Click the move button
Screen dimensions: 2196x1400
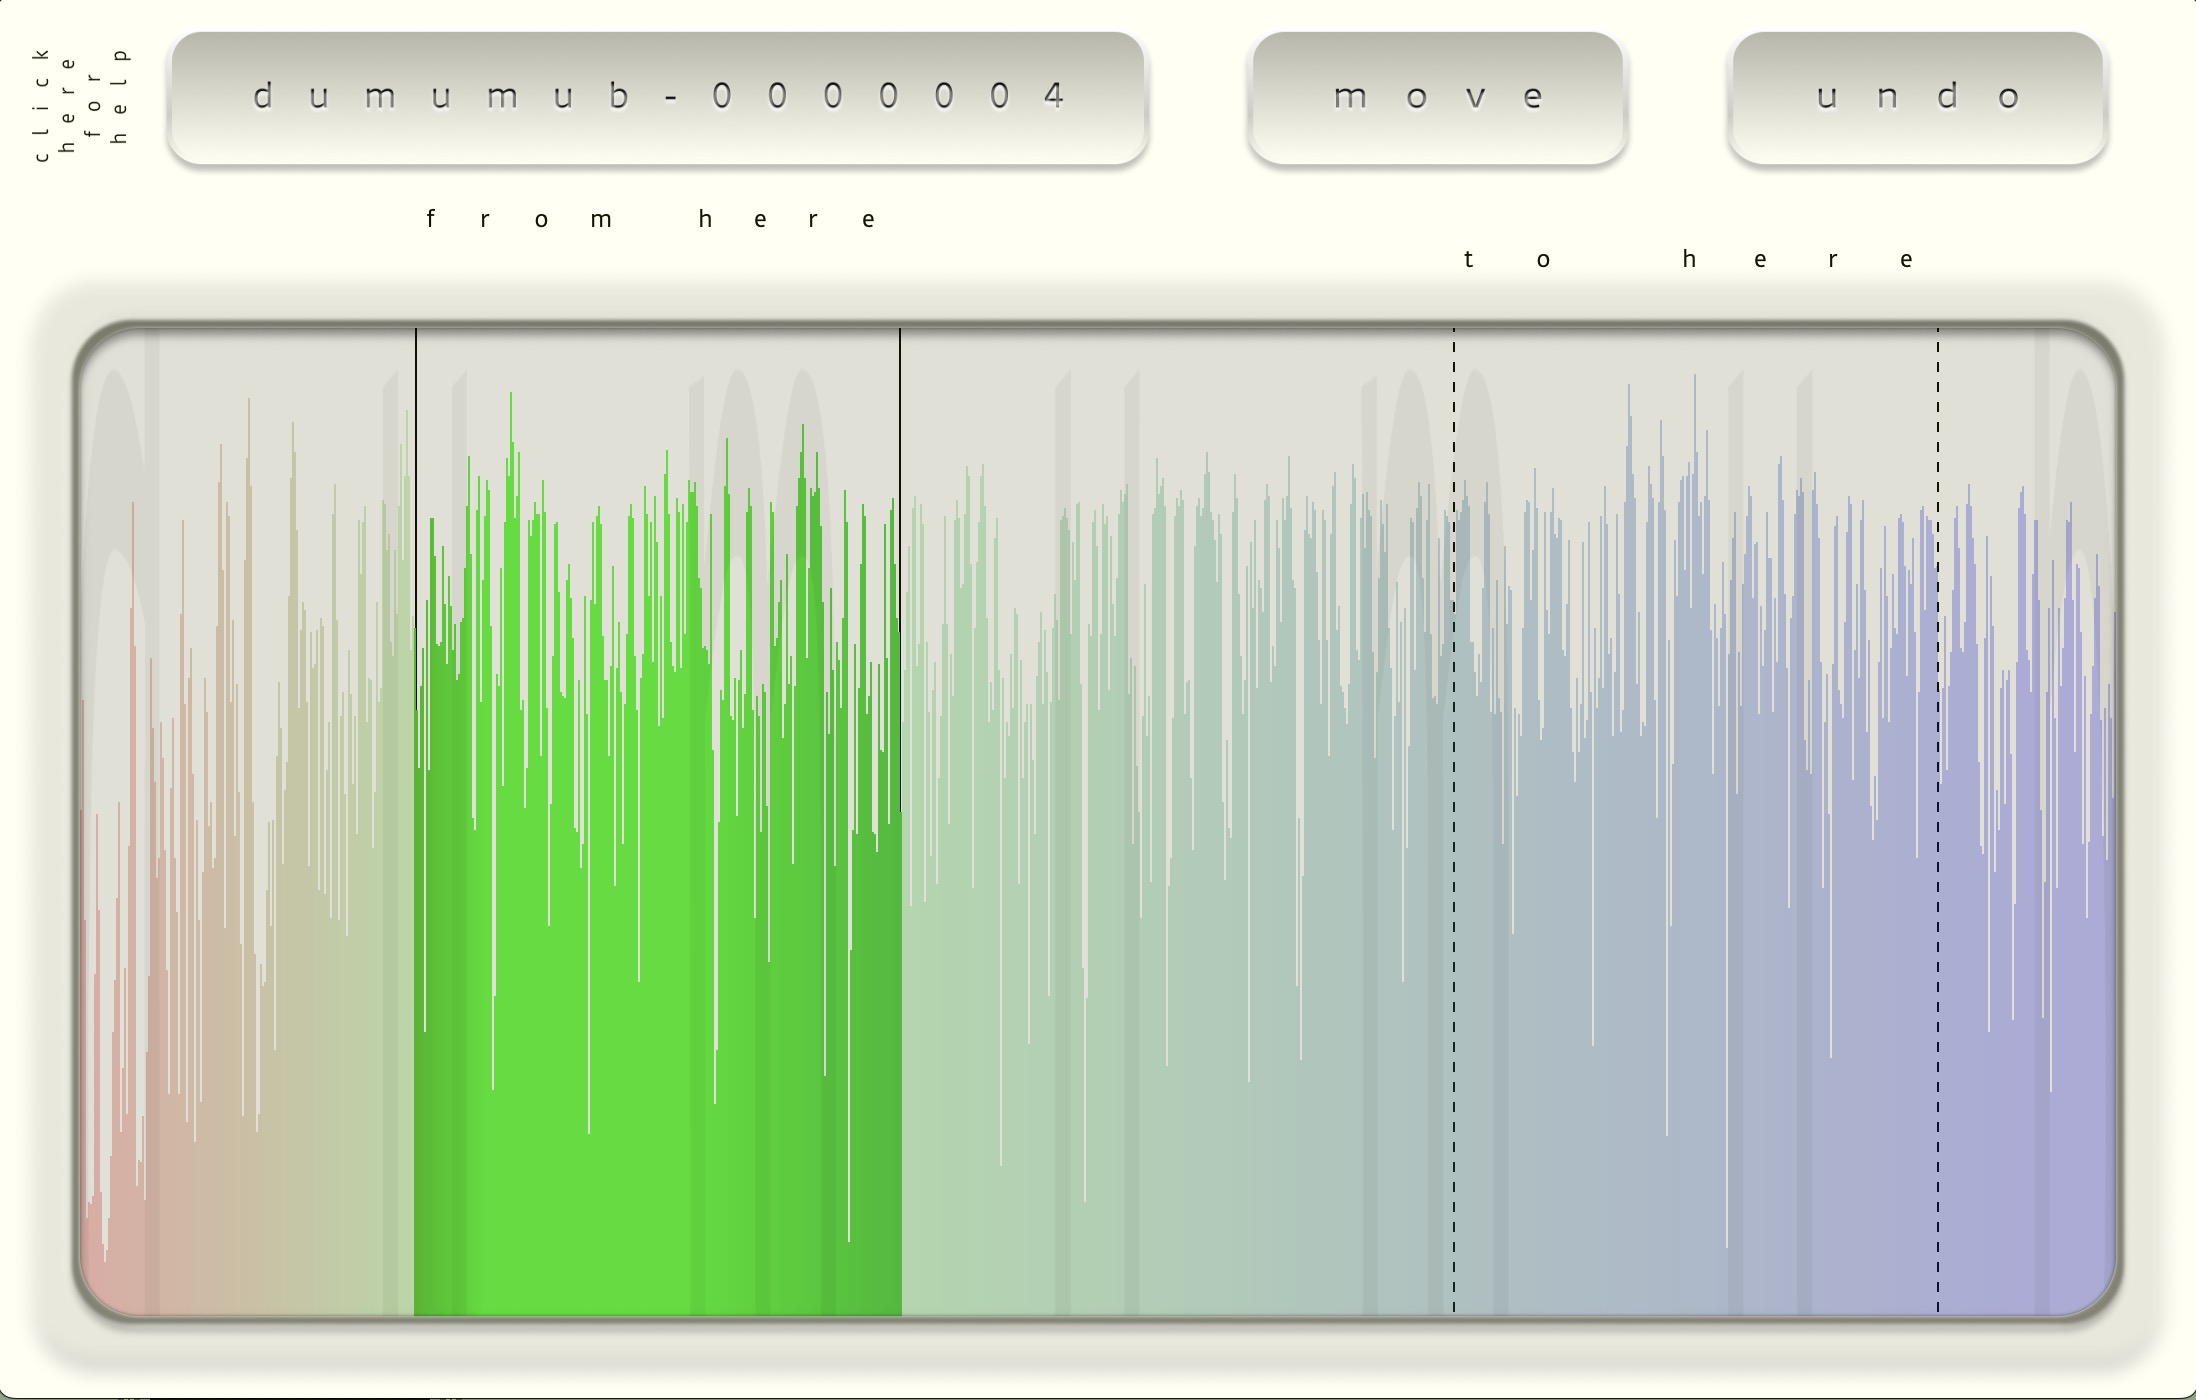point(1438,97)
